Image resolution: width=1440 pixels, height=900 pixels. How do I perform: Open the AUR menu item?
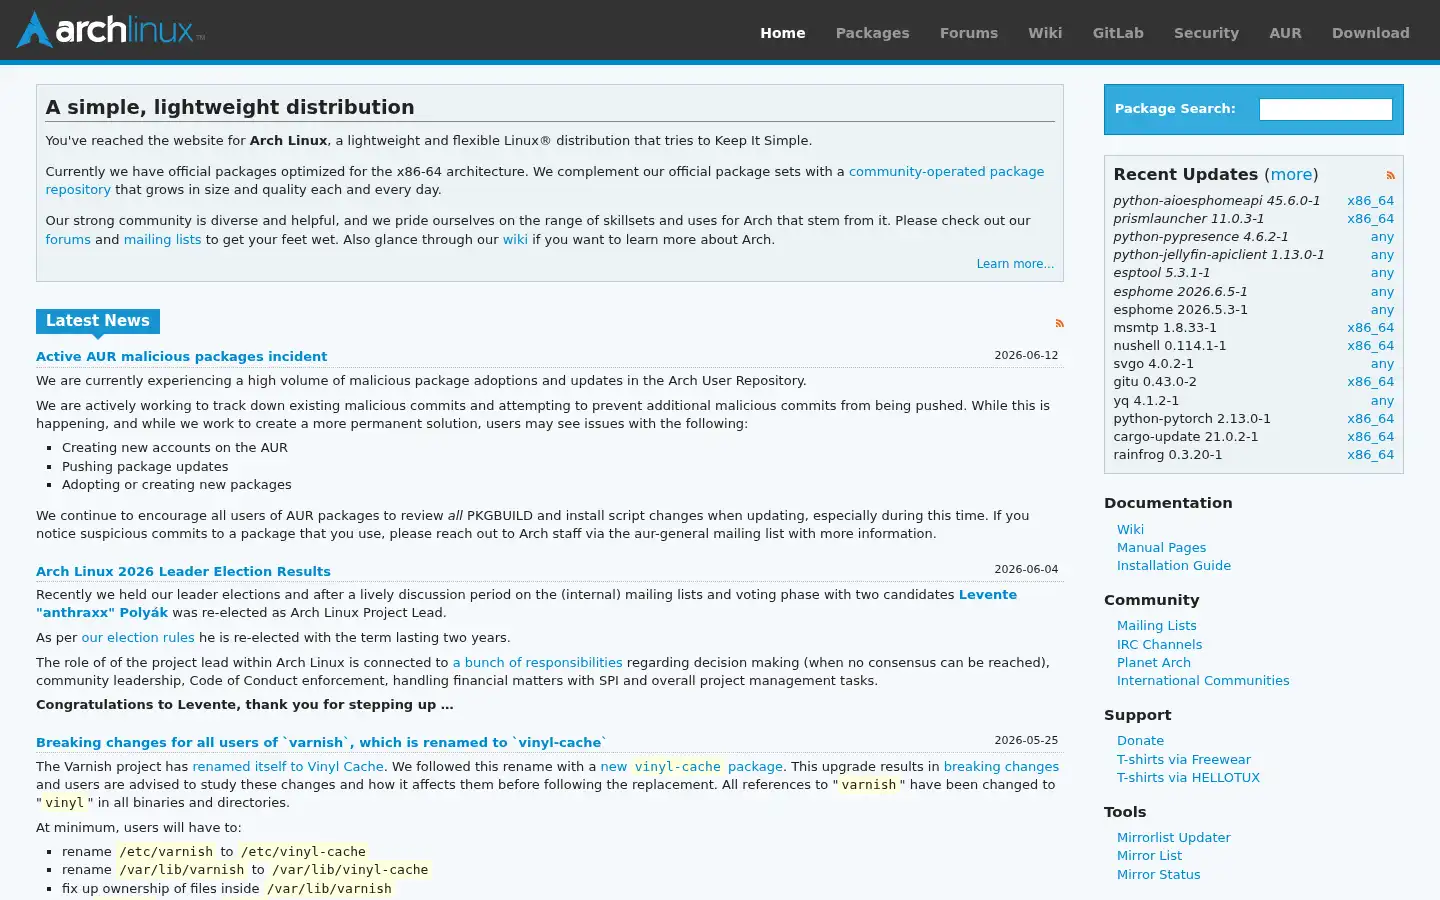pos(1285,33)
